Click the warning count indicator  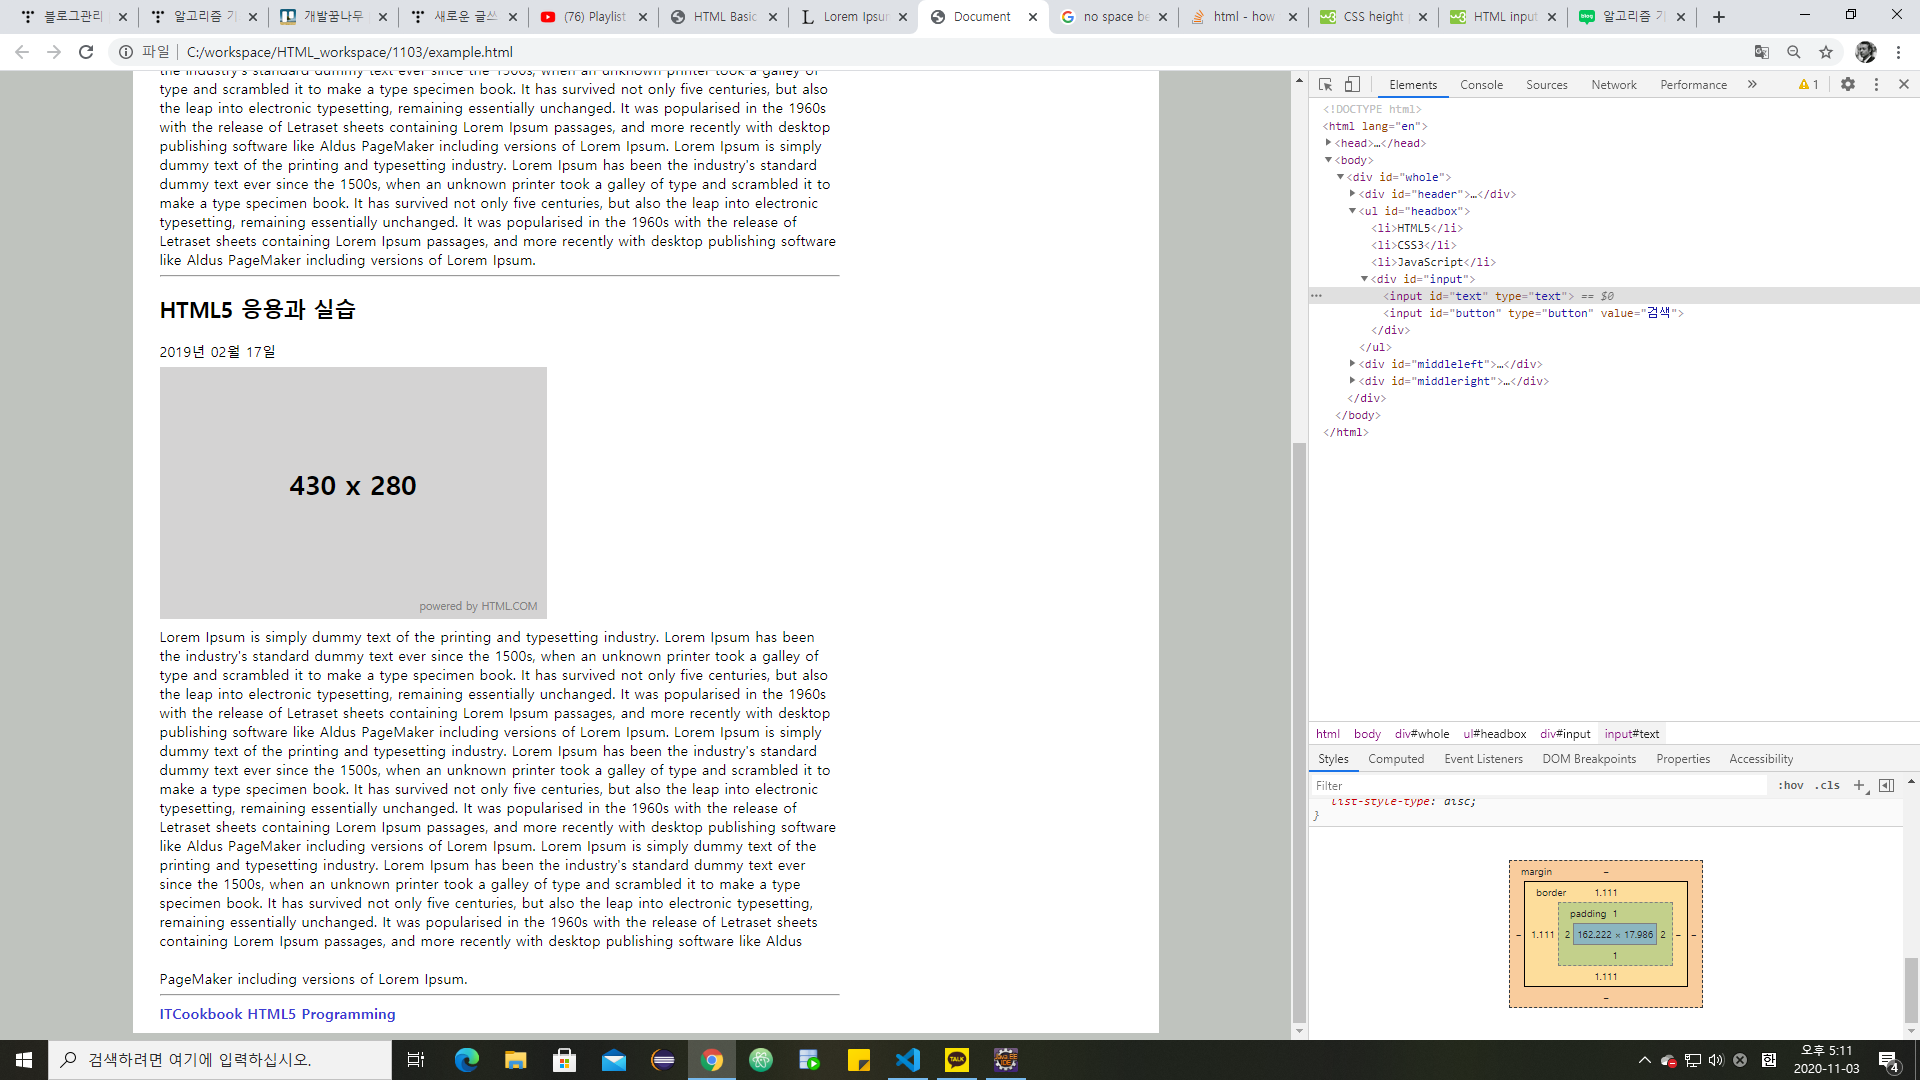click(1808, 85)
